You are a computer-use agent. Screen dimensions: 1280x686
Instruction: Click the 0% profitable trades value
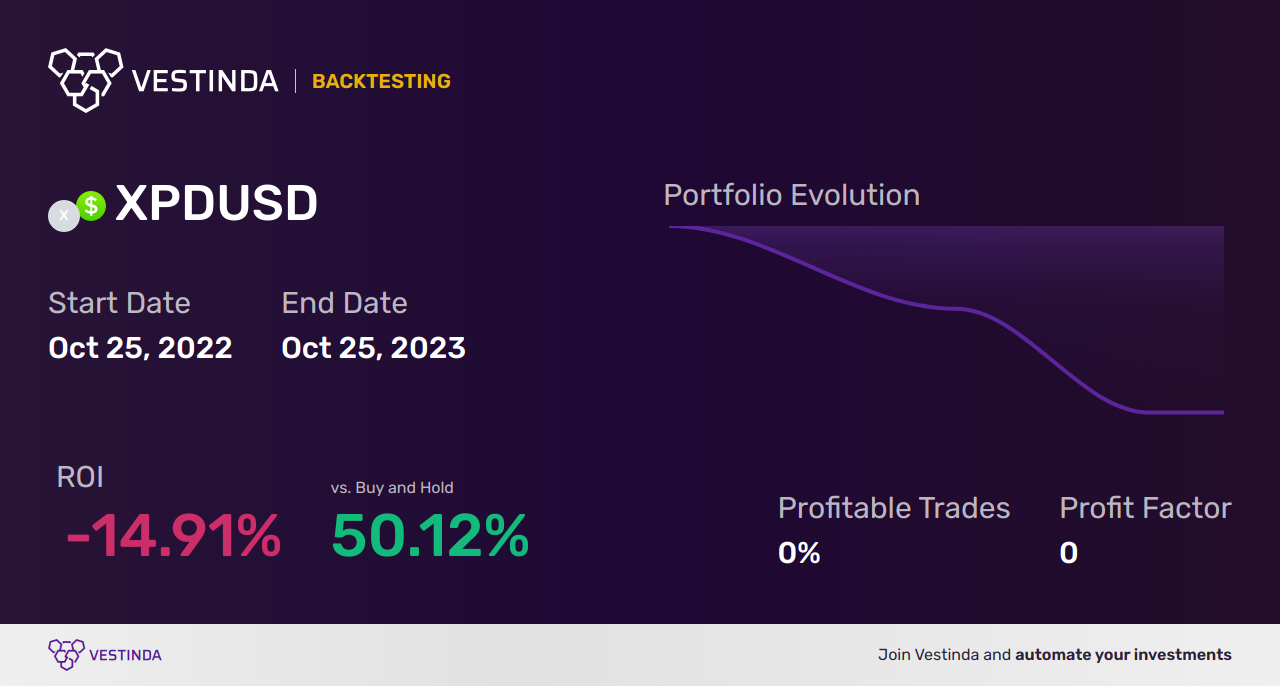[x=799, y=553]
